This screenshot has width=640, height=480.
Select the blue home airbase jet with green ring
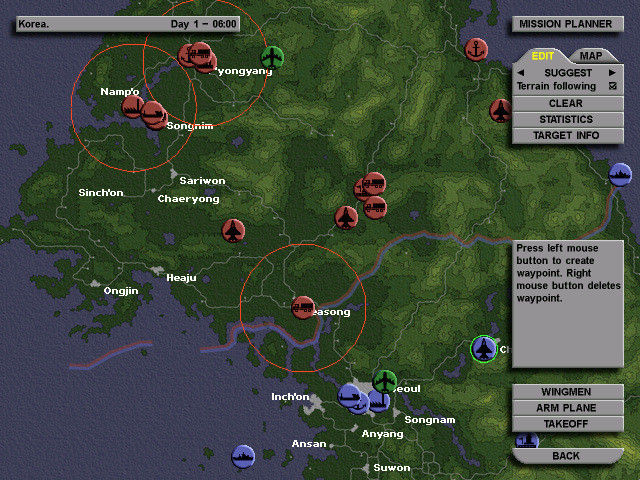click(x=483, y=349)
